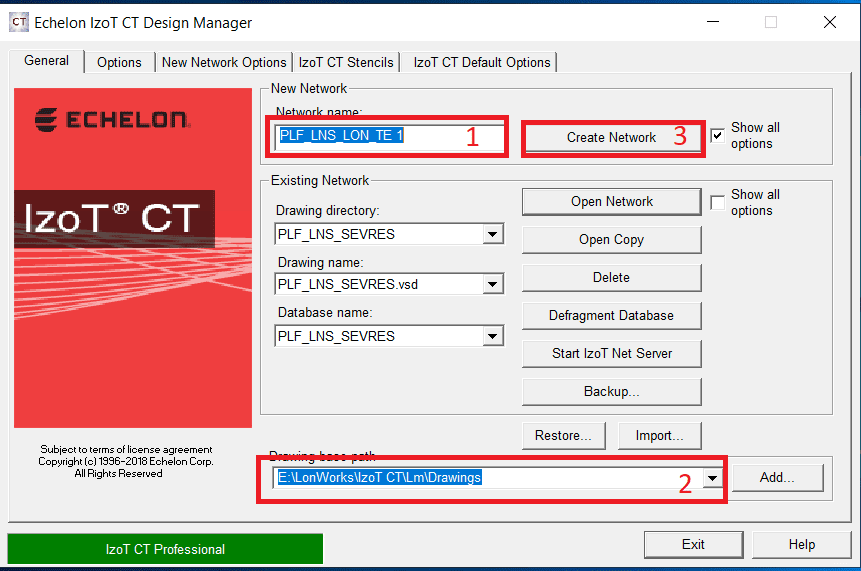
Task: Expand the Database name combo box
Action: [x=492, y=337]
